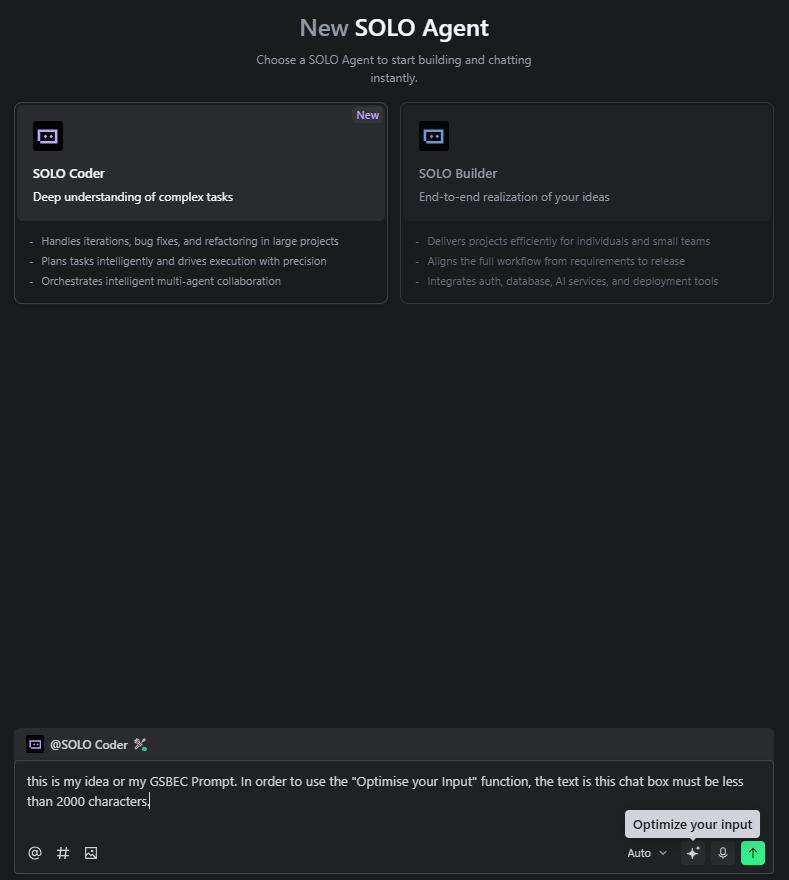Click the microphone voice input icon

click(723, 853)
